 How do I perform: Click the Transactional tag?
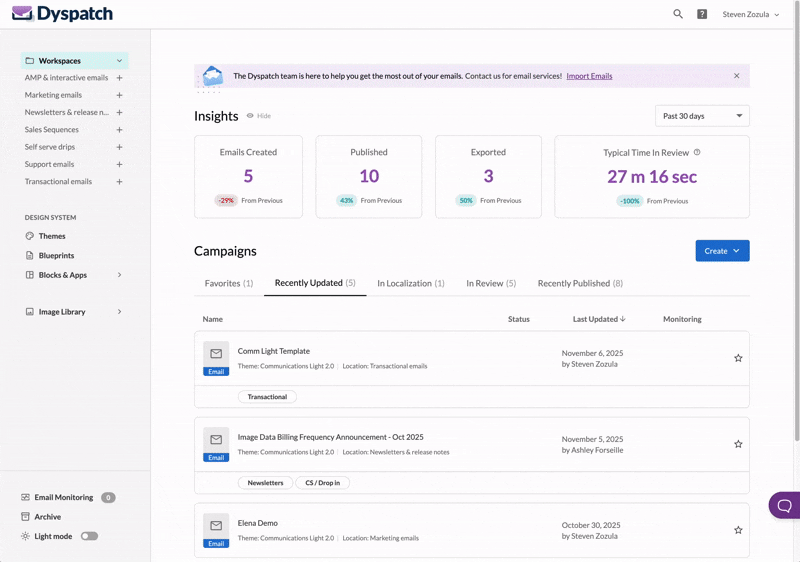tap(267, 397)
